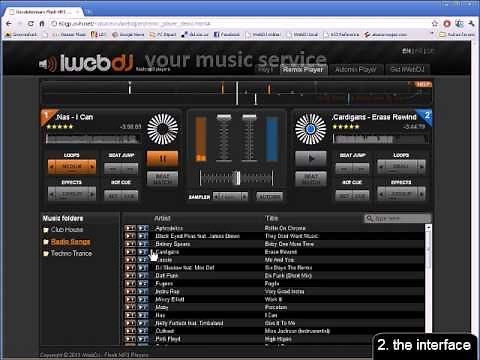
Task: Sort the list by Title column
Action: coord(271,218)
